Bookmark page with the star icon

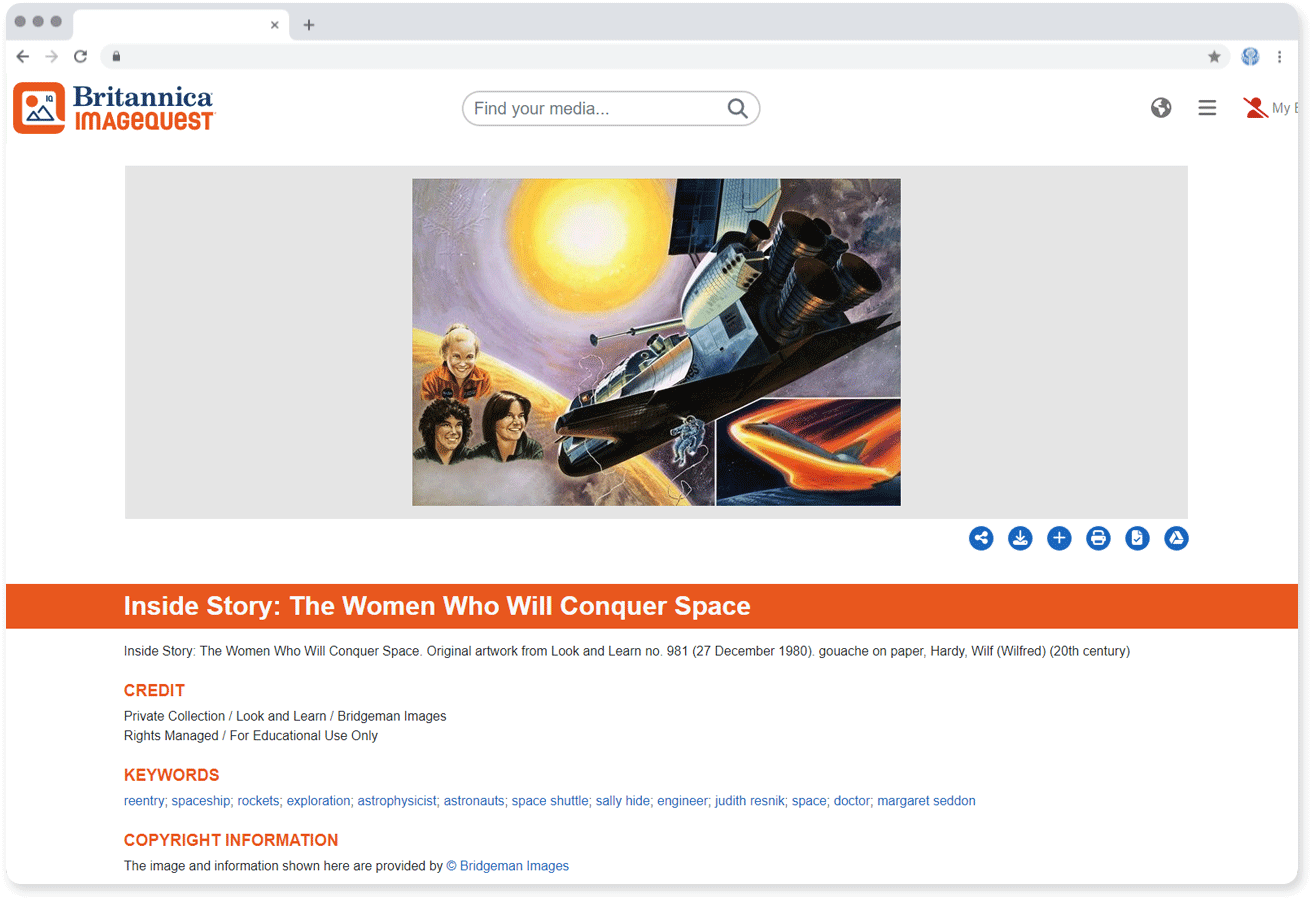pos(1214,57)
